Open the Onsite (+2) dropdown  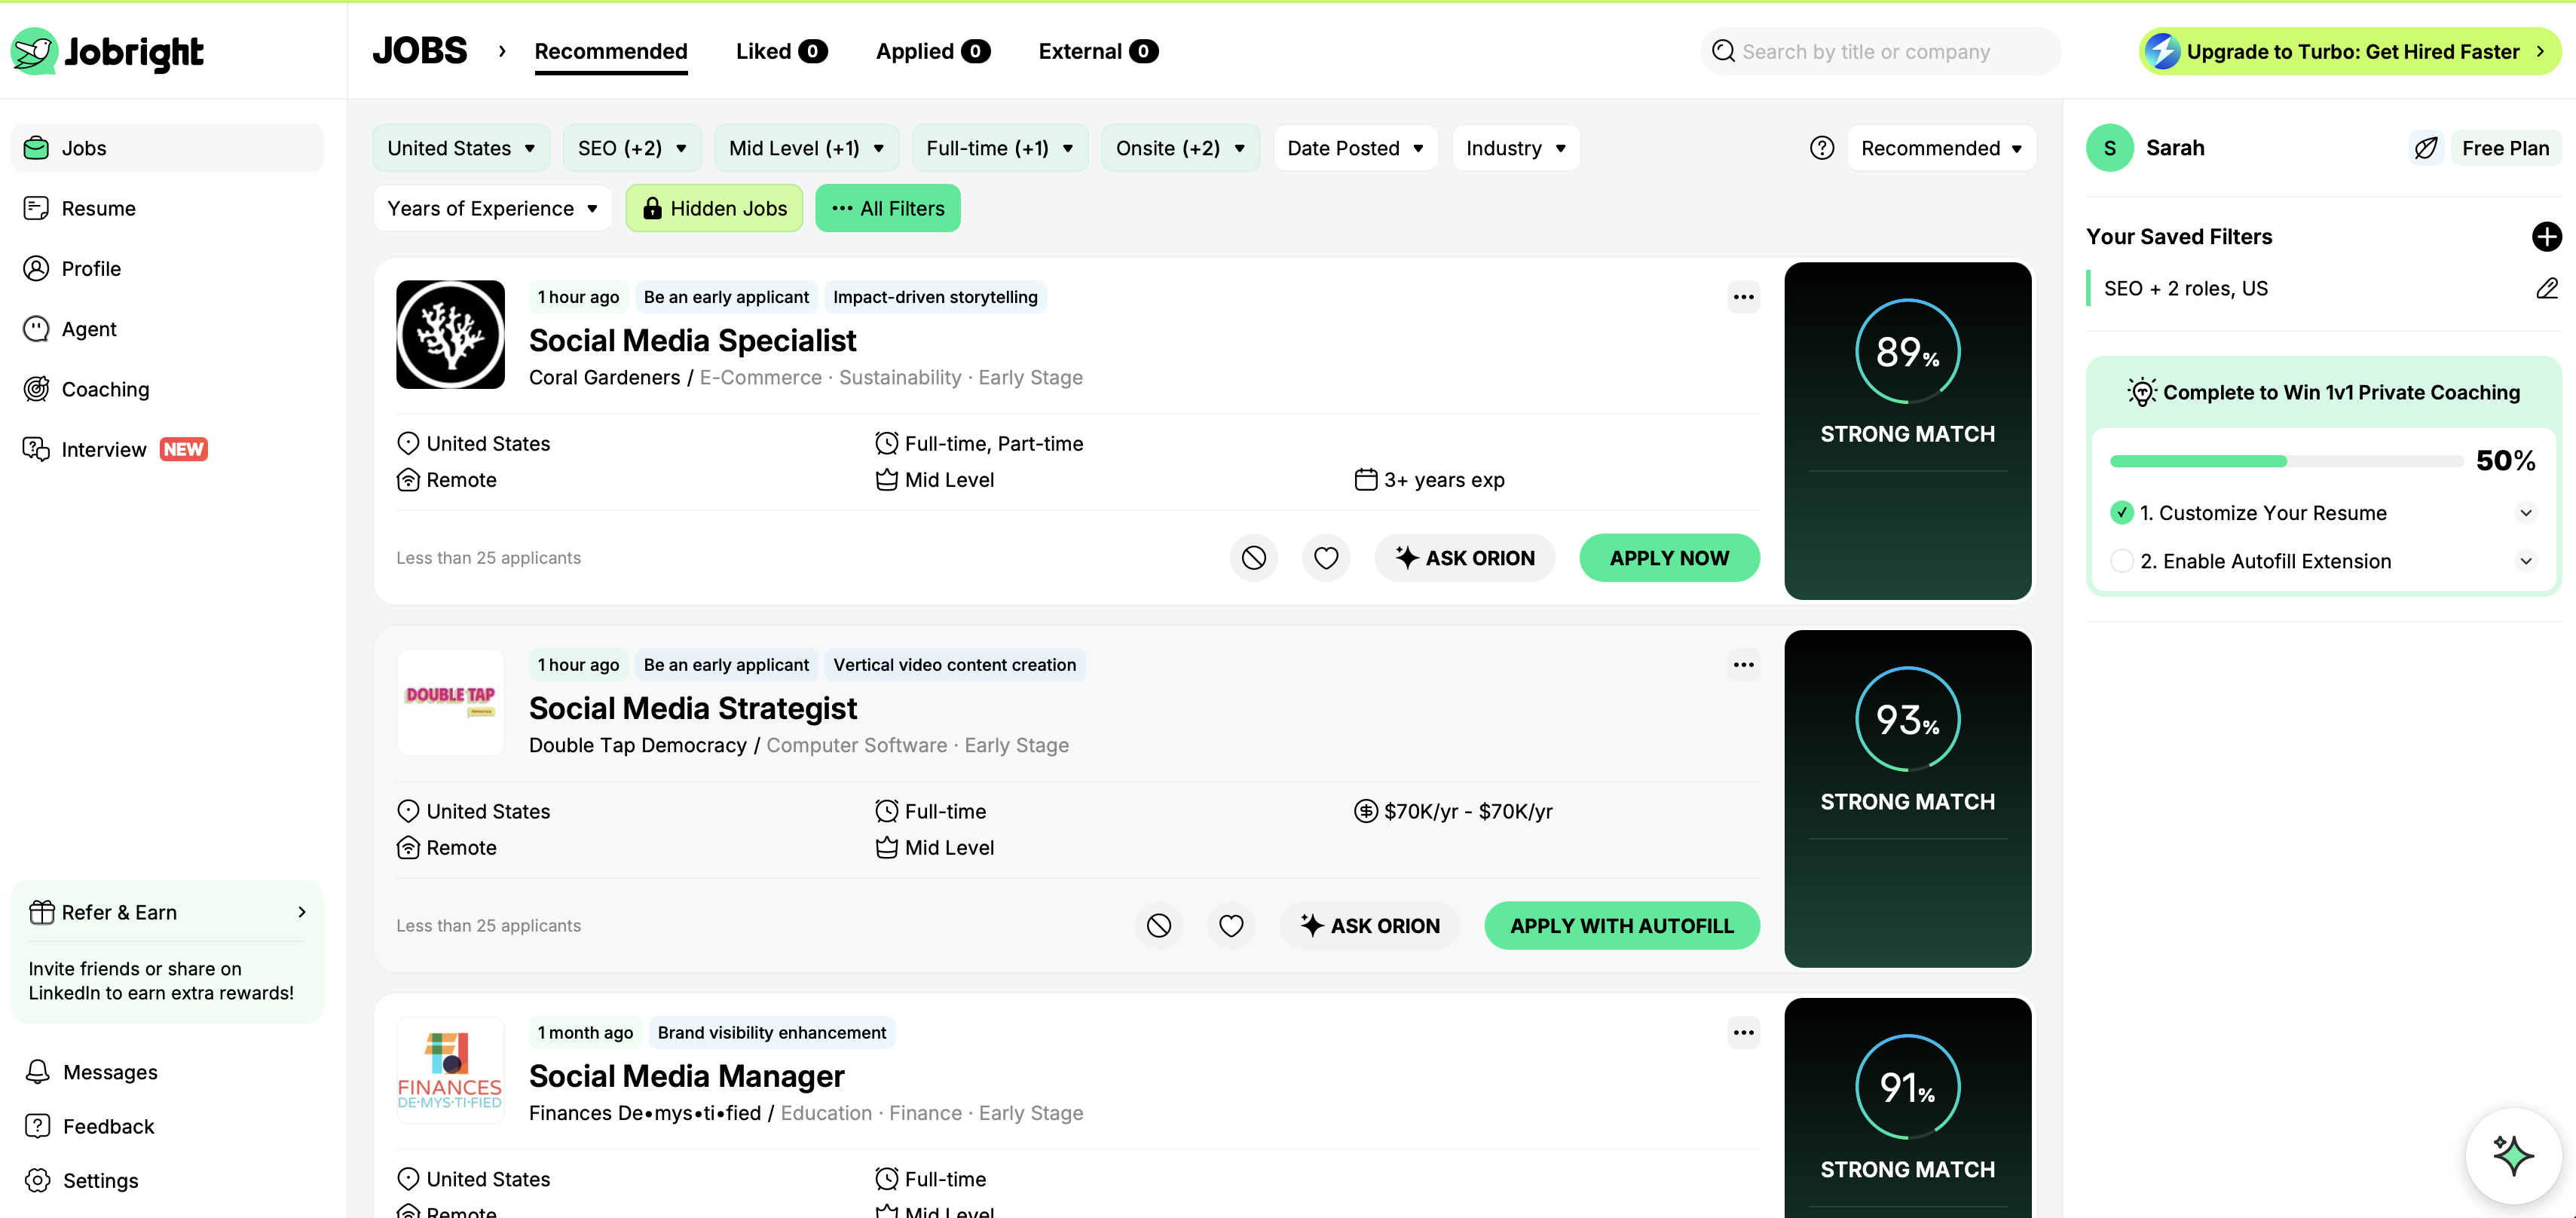(x=1180, y=148)
